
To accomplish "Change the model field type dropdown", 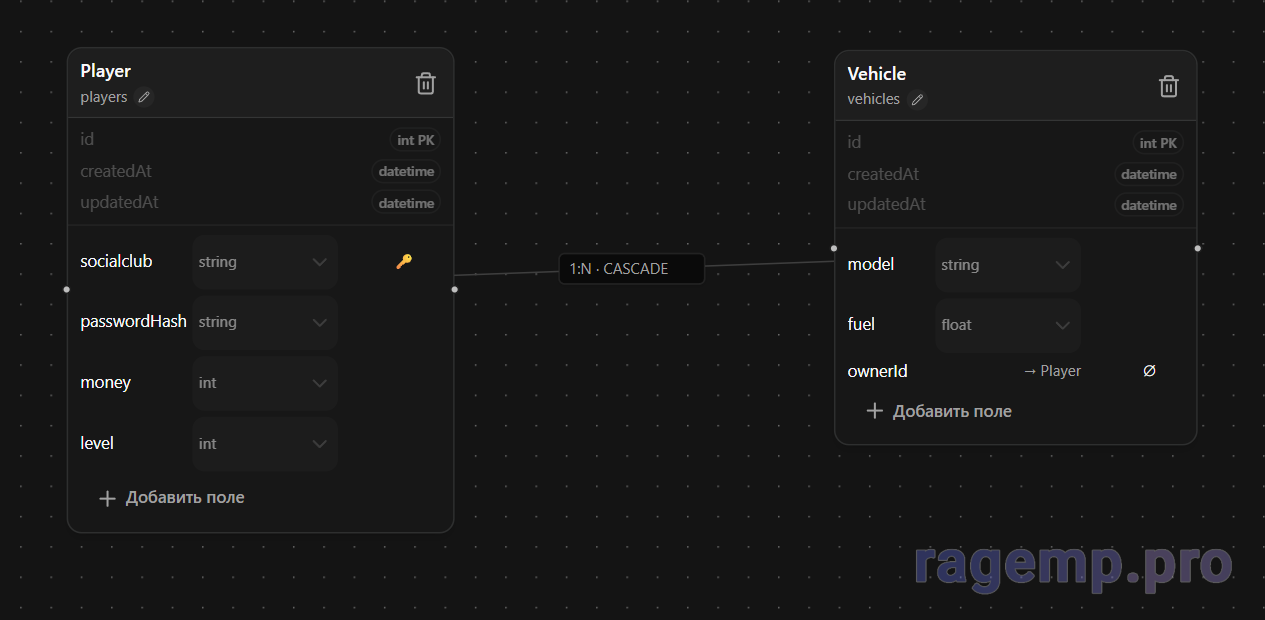I will pos(1007,265).
